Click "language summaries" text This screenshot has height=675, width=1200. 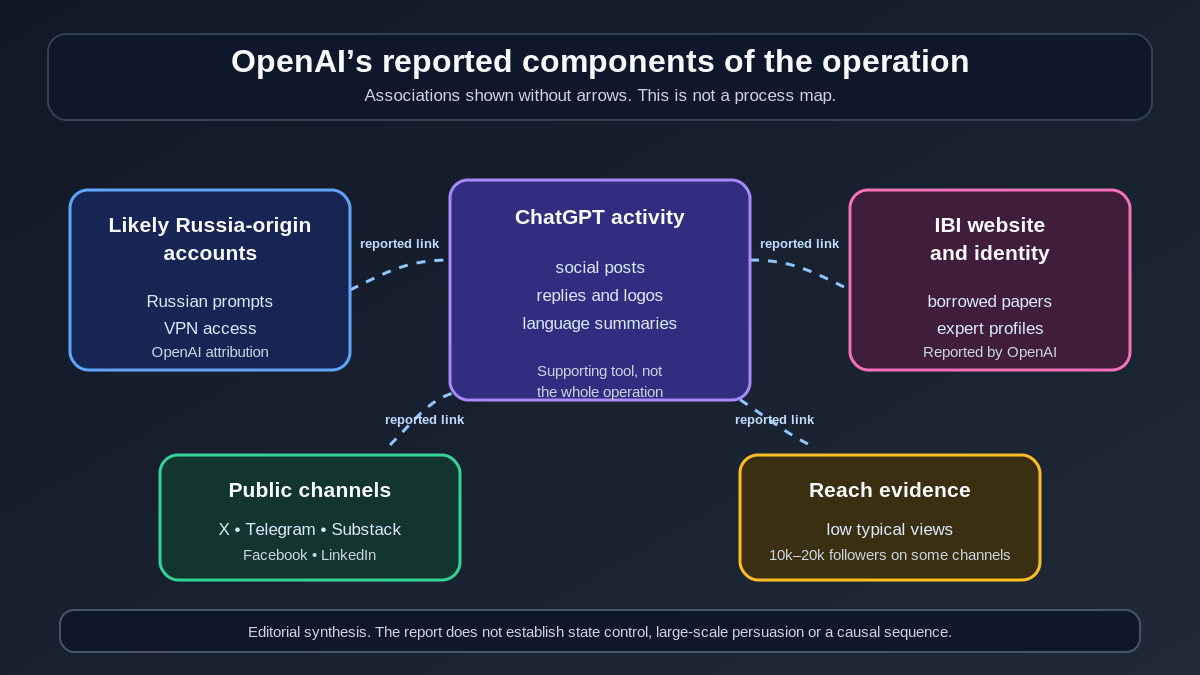click(x=600, y=324)
